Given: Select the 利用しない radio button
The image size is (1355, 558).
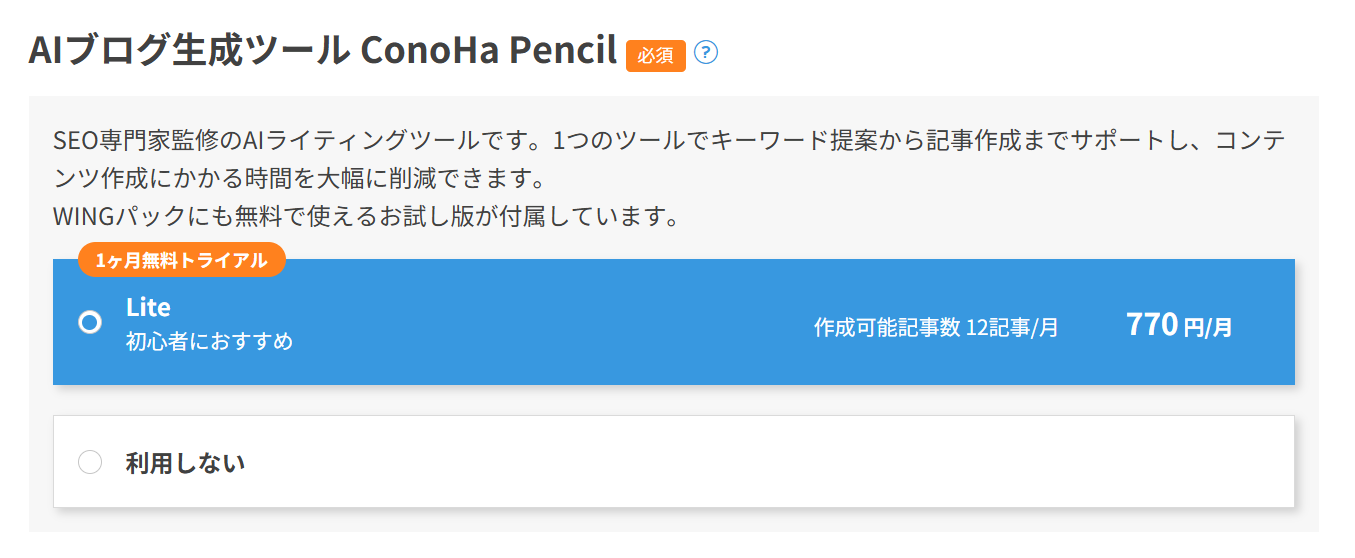Looking at the screenshot, I should point(90,462).
